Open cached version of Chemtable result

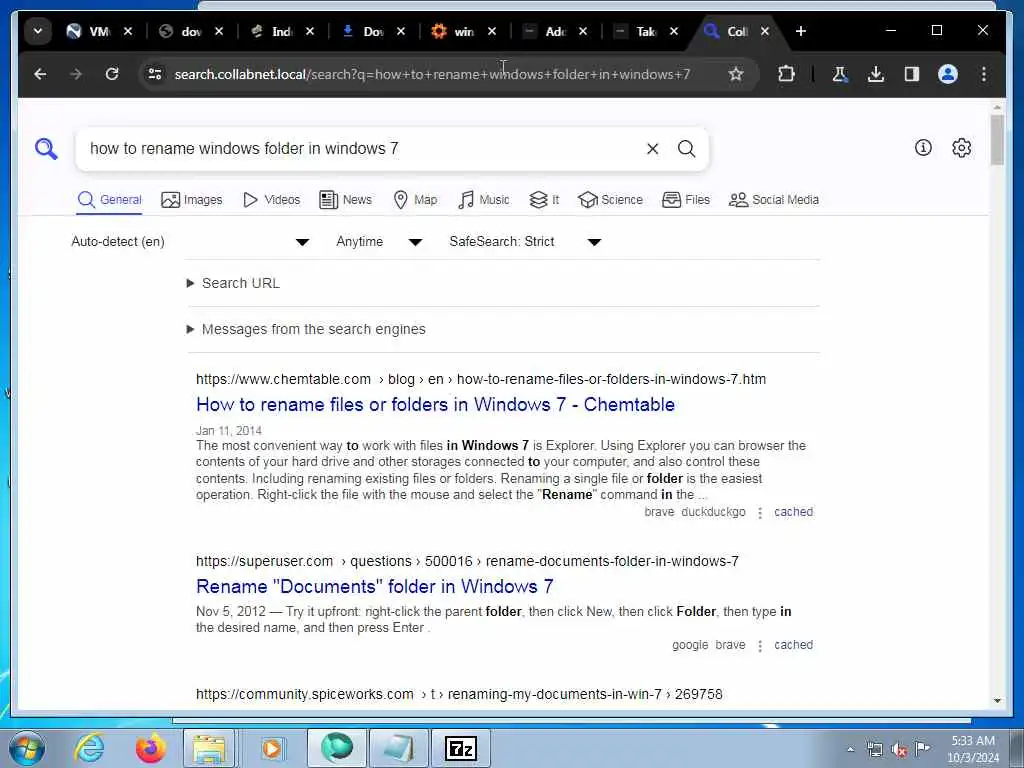pyautogui.click(x=793, y=512)
